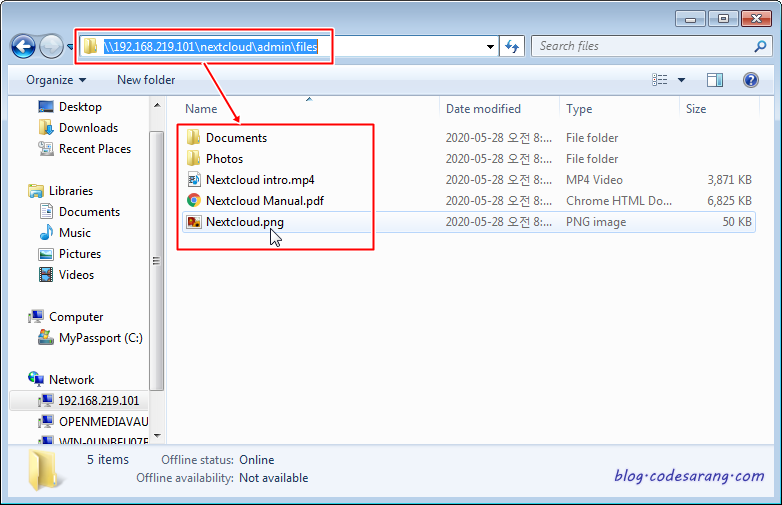Select Computer in navigation pane

[x=76, y=317]
